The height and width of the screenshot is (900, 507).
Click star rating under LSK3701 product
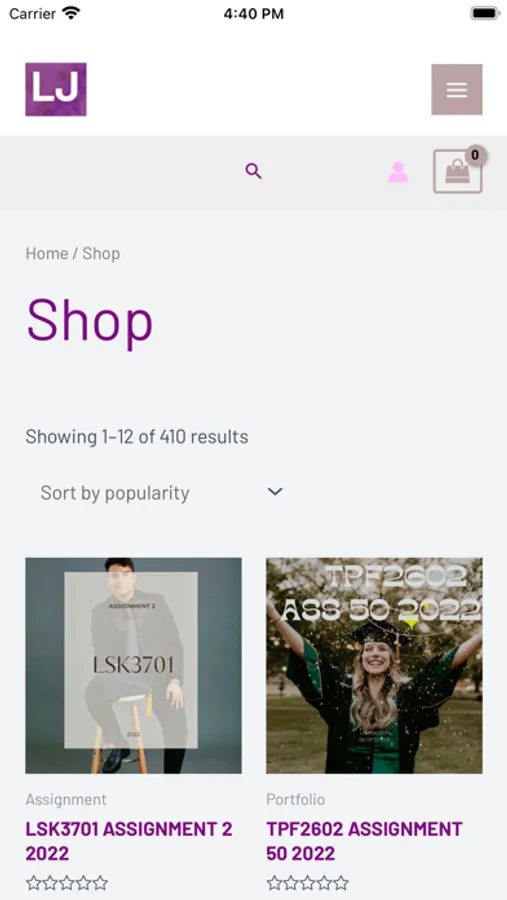pyautogui.click(x=67, y=883)
